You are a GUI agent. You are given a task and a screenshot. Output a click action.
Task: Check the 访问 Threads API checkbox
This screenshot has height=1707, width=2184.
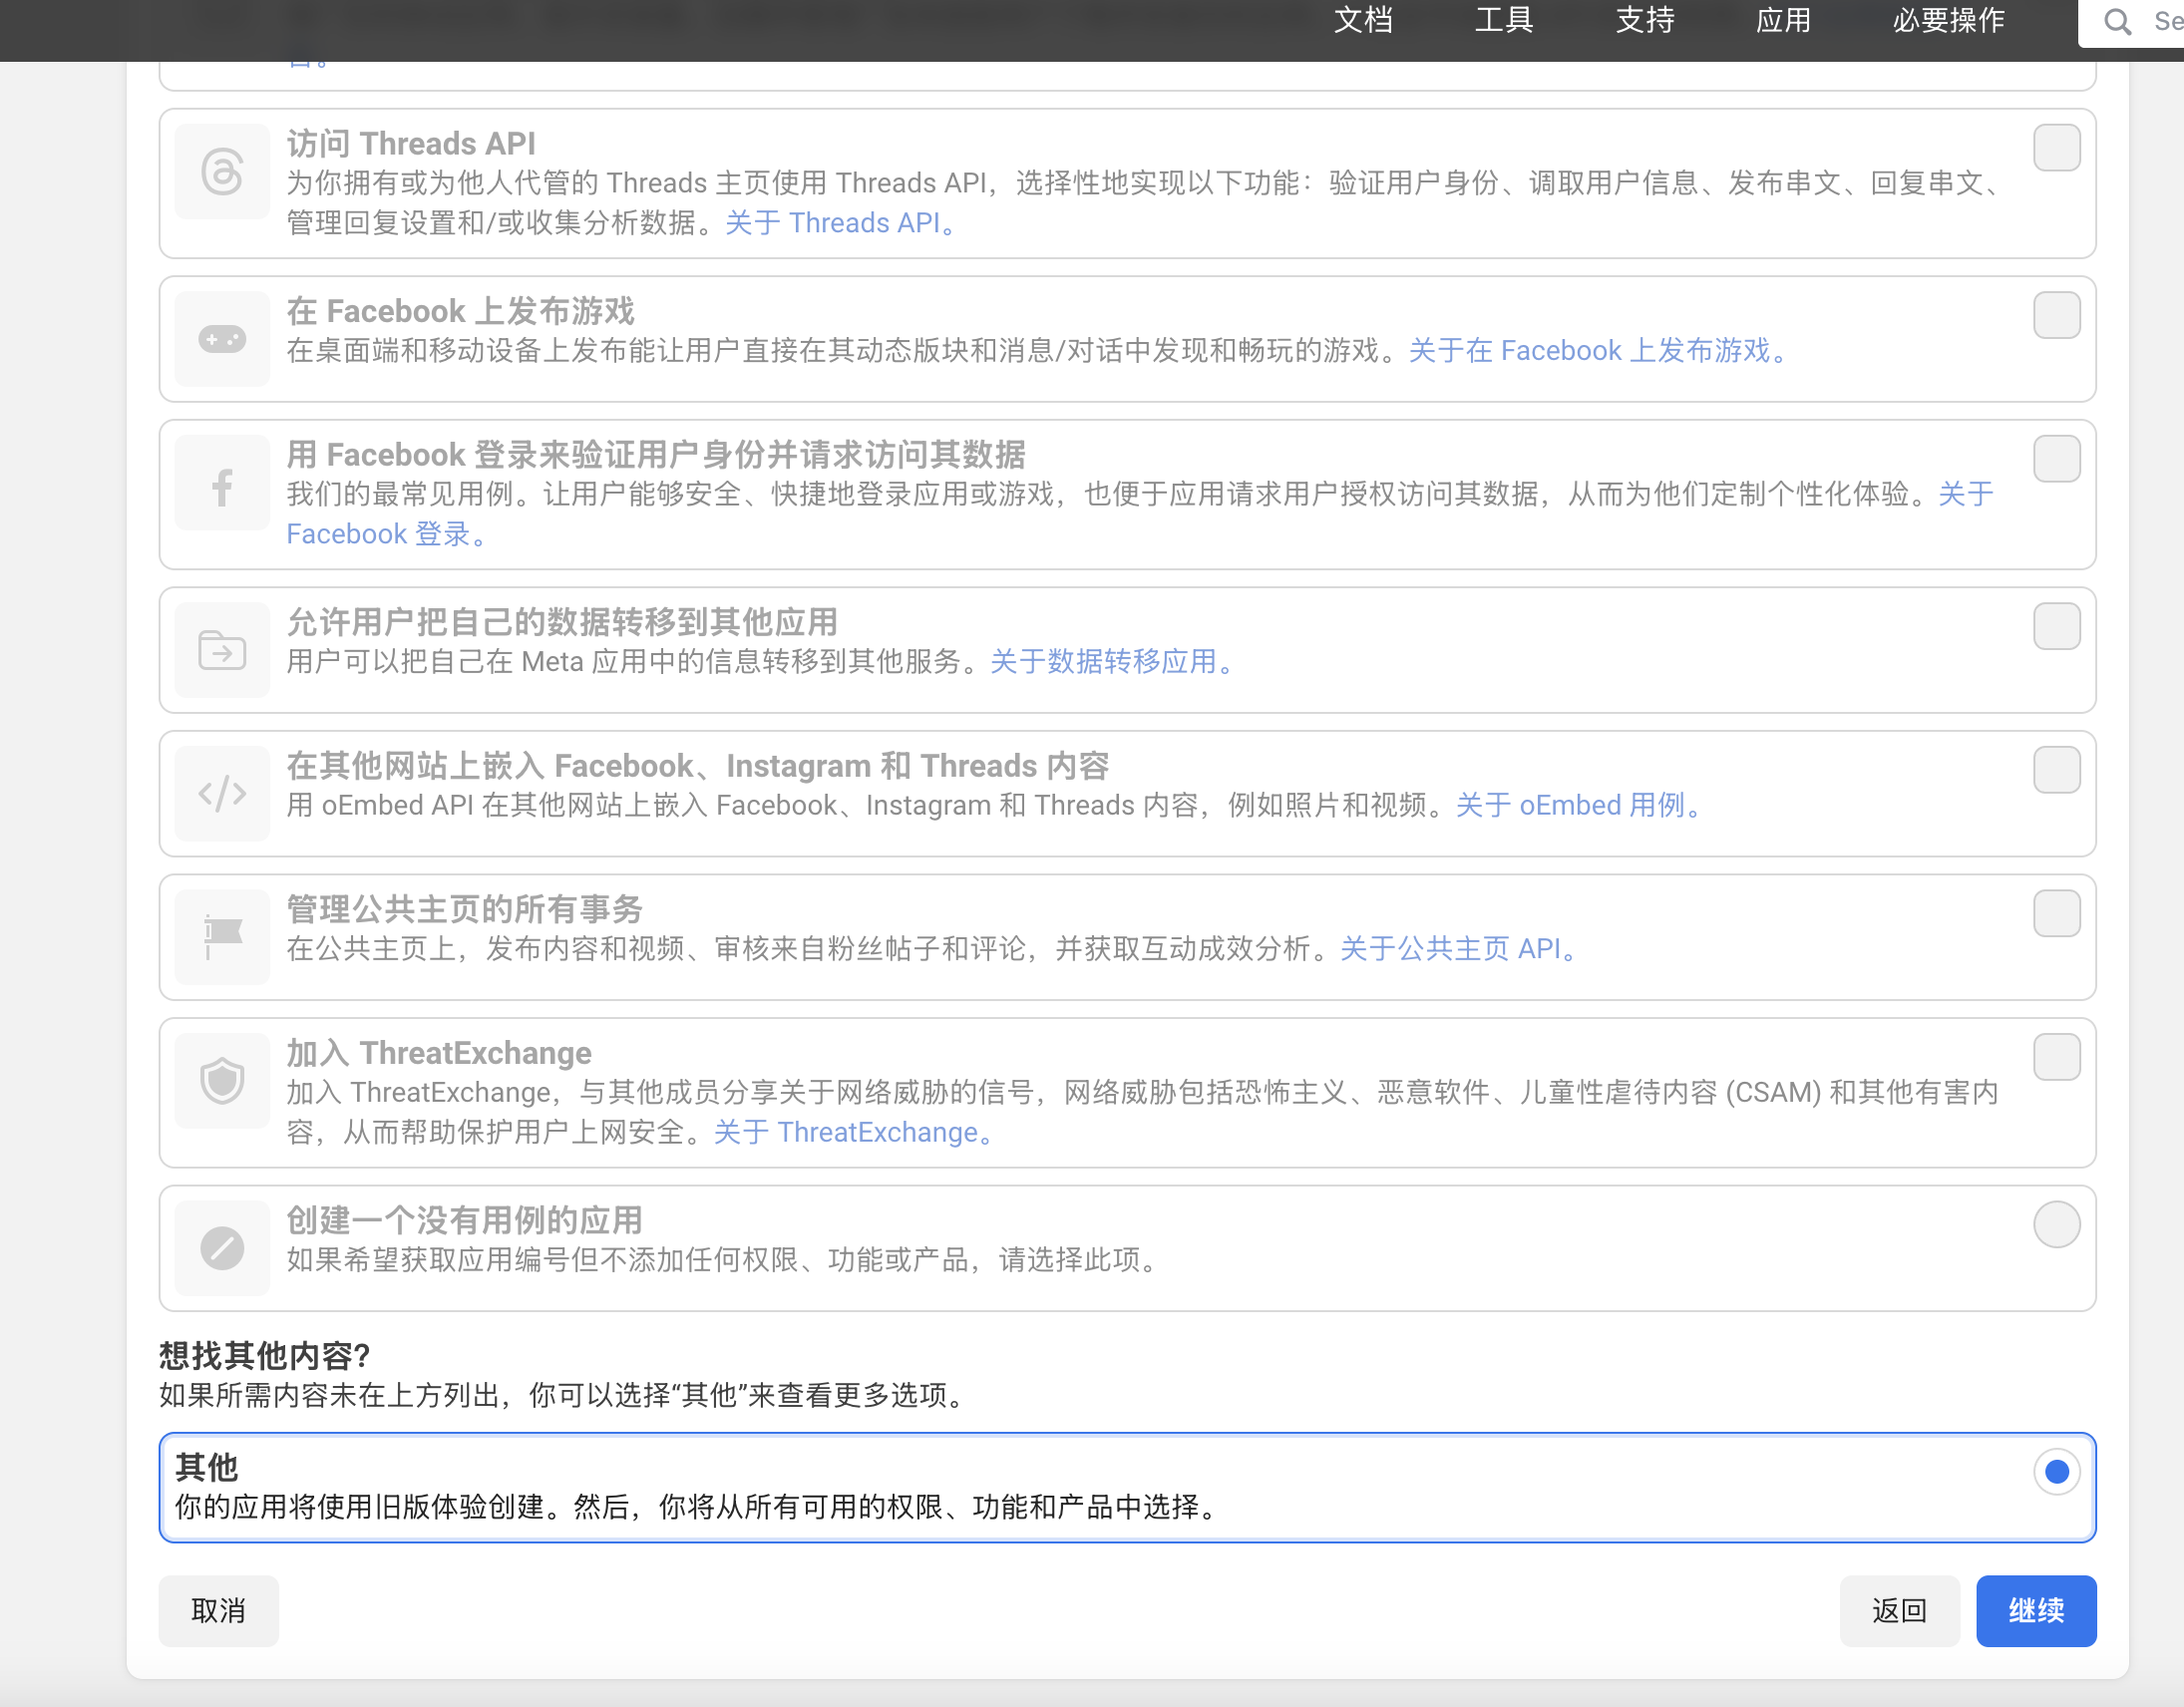coord(2056,148)
